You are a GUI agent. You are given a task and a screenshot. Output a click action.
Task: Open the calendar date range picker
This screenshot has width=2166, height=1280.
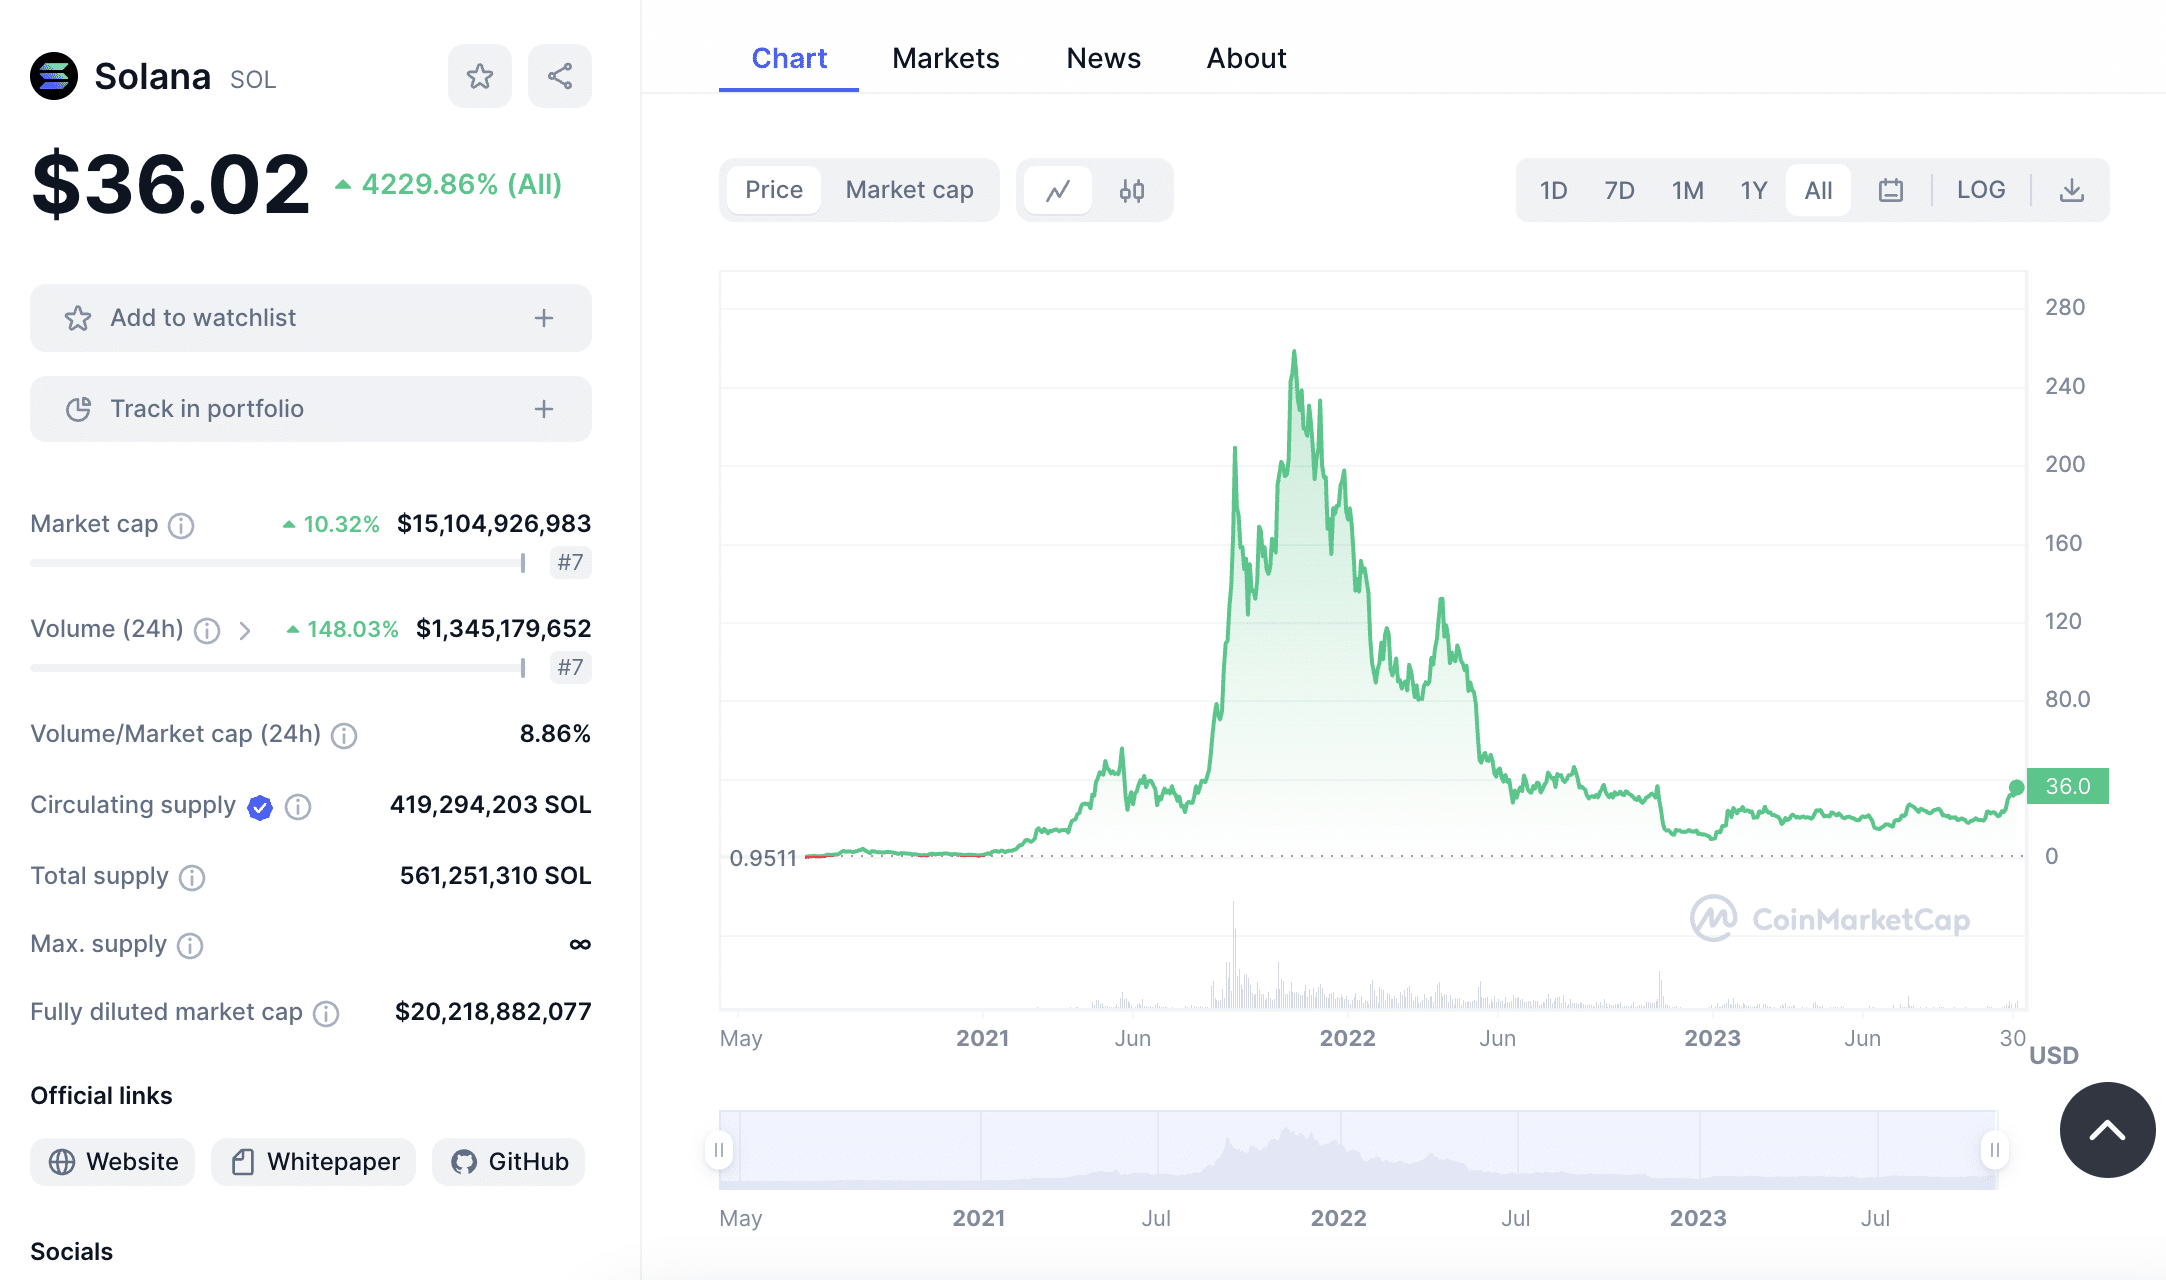click(1890, 190)
